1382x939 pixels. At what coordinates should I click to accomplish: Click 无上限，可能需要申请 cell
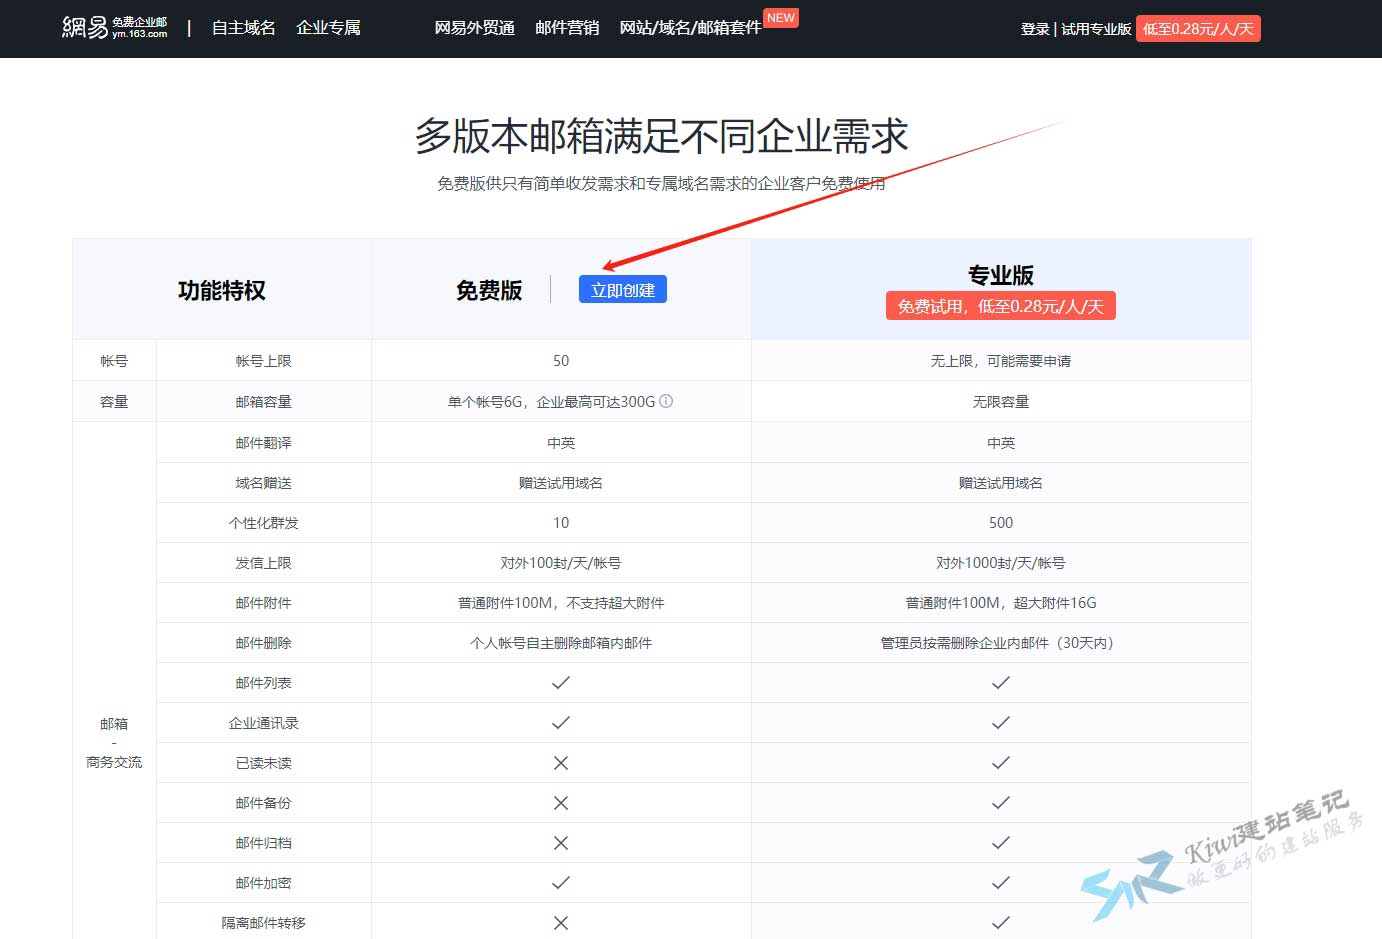[x=1001, y=361]
